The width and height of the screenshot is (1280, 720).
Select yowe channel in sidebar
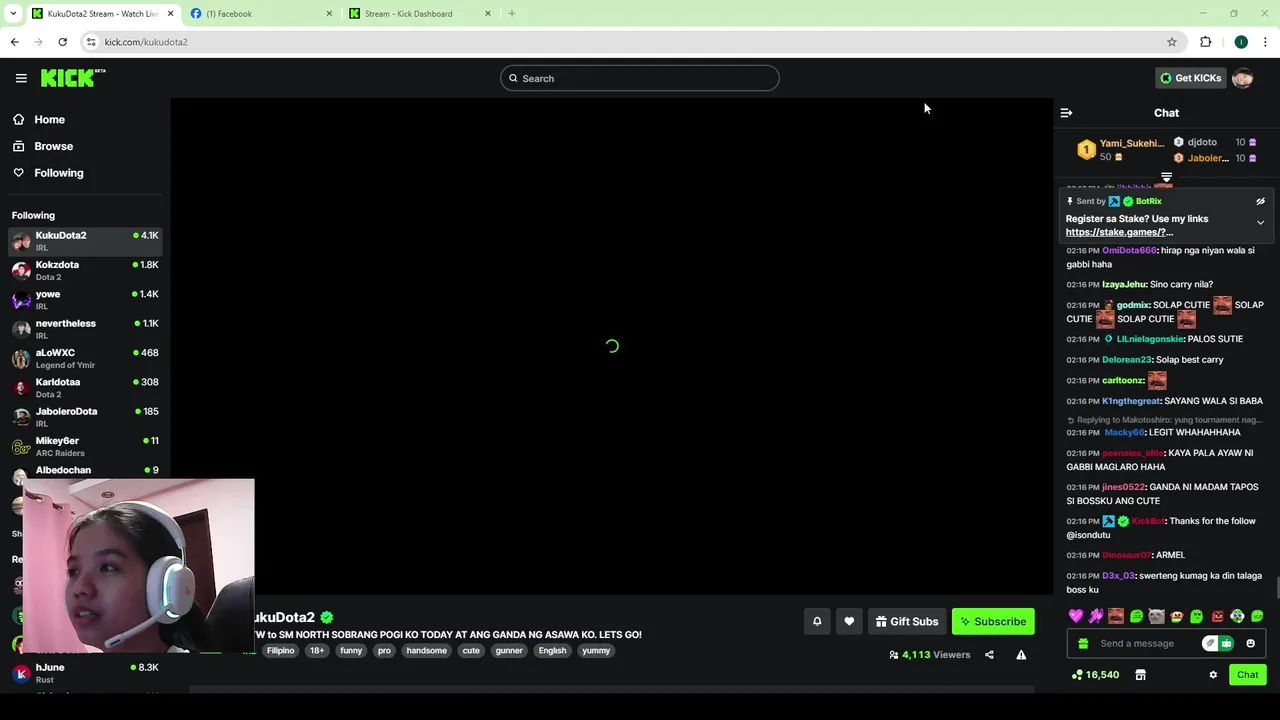pyautogui.click(x=85, y=300)
